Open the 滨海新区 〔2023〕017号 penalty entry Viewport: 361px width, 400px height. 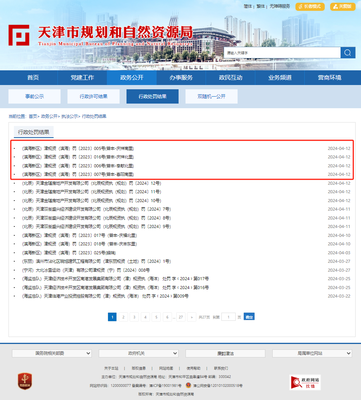click(79, 235)
